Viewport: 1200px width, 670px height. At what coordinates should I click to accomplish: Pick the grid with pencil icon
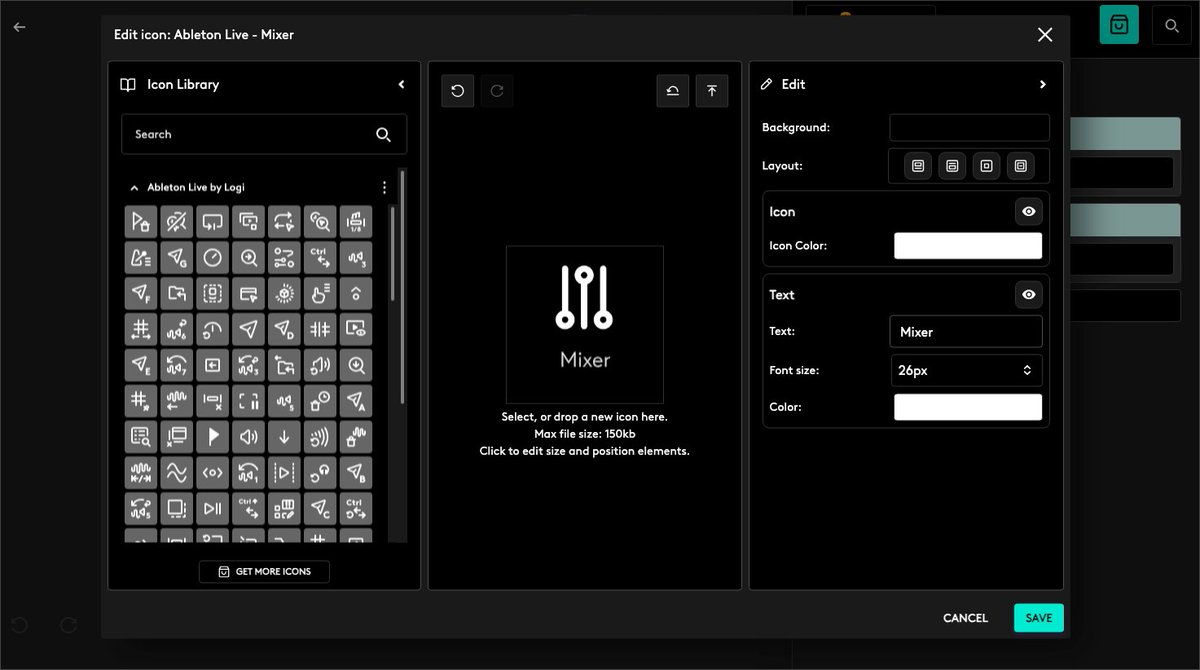coord(284,509)
